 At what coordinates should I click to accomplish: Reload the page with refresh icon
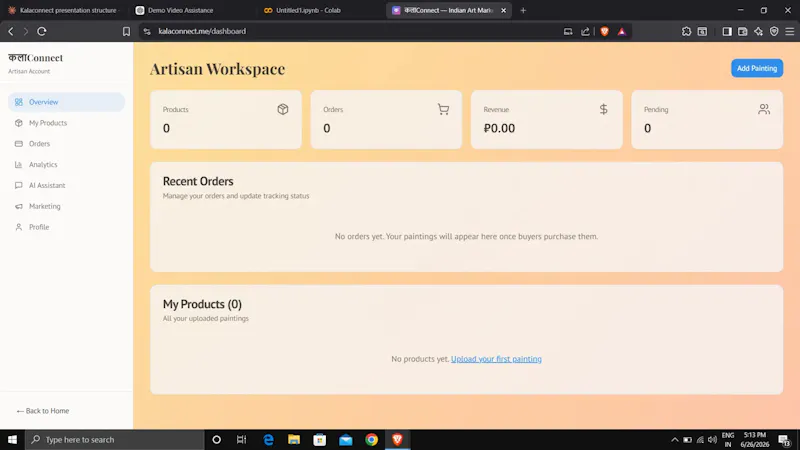pyautogui.click(x=42, y=31)
